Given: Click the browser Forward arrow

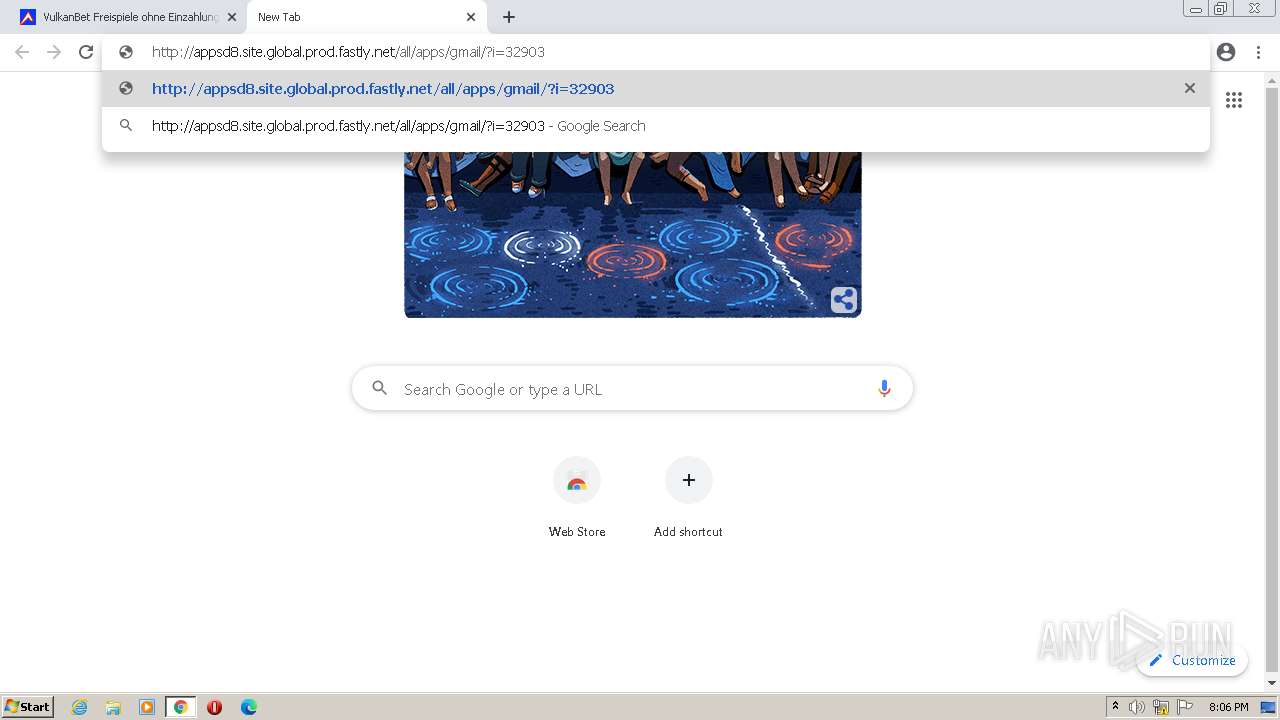Looking at the screenshot, I should 54,52.
